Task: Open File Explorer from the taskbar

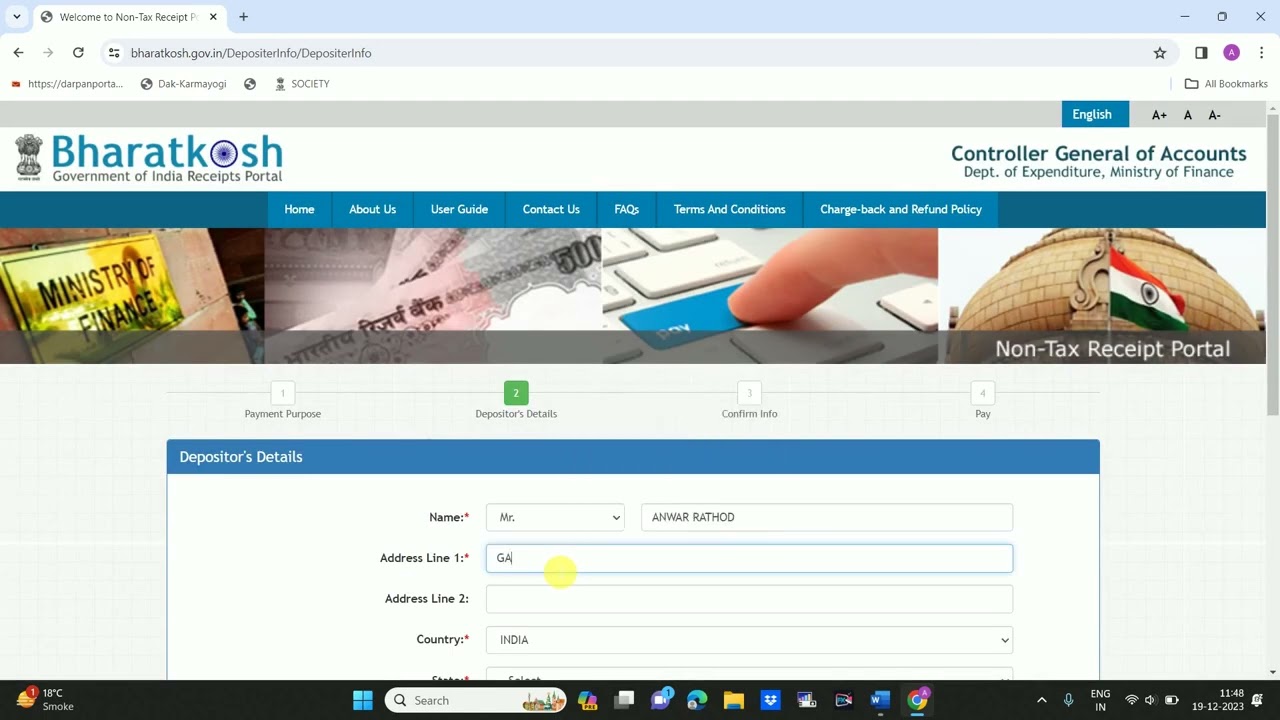Action: point(734,700)
